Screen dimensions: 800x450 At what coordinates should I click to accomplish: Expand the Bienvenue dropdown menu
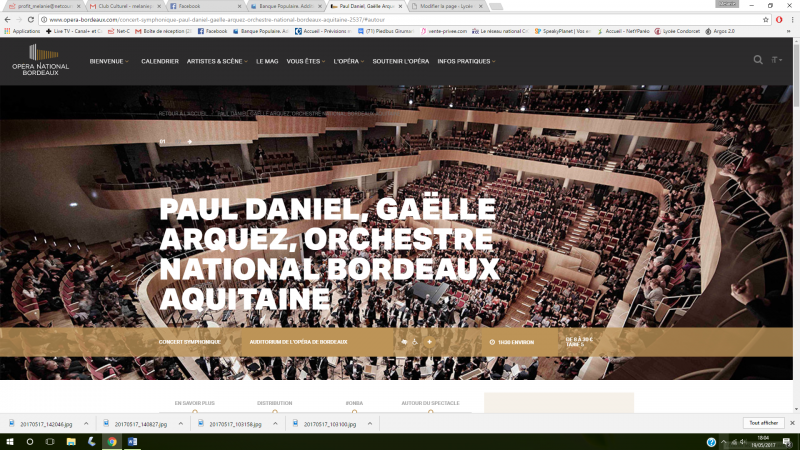109,61
